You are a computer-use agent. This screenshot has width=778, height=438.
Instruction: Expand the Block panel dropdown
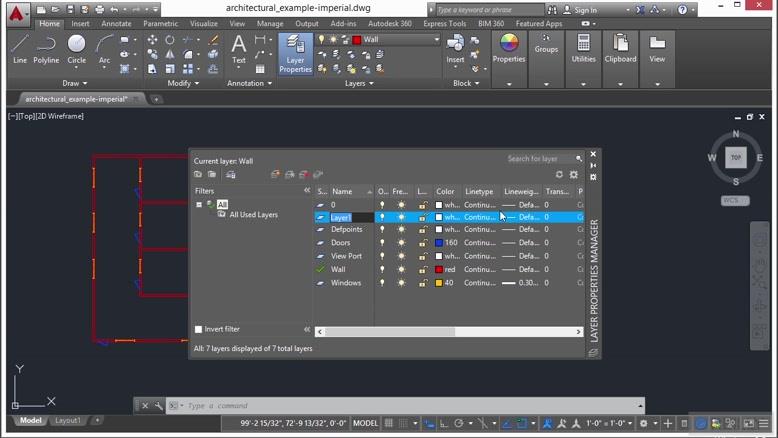point(466,83)
